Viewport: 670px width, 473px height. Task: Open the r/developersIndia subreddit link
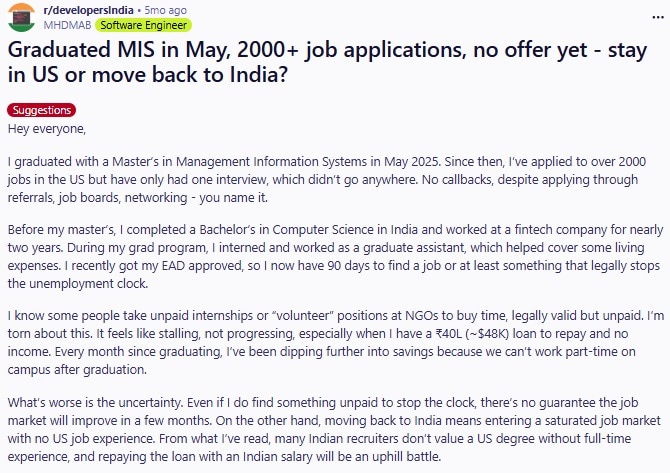click(85, 9)
